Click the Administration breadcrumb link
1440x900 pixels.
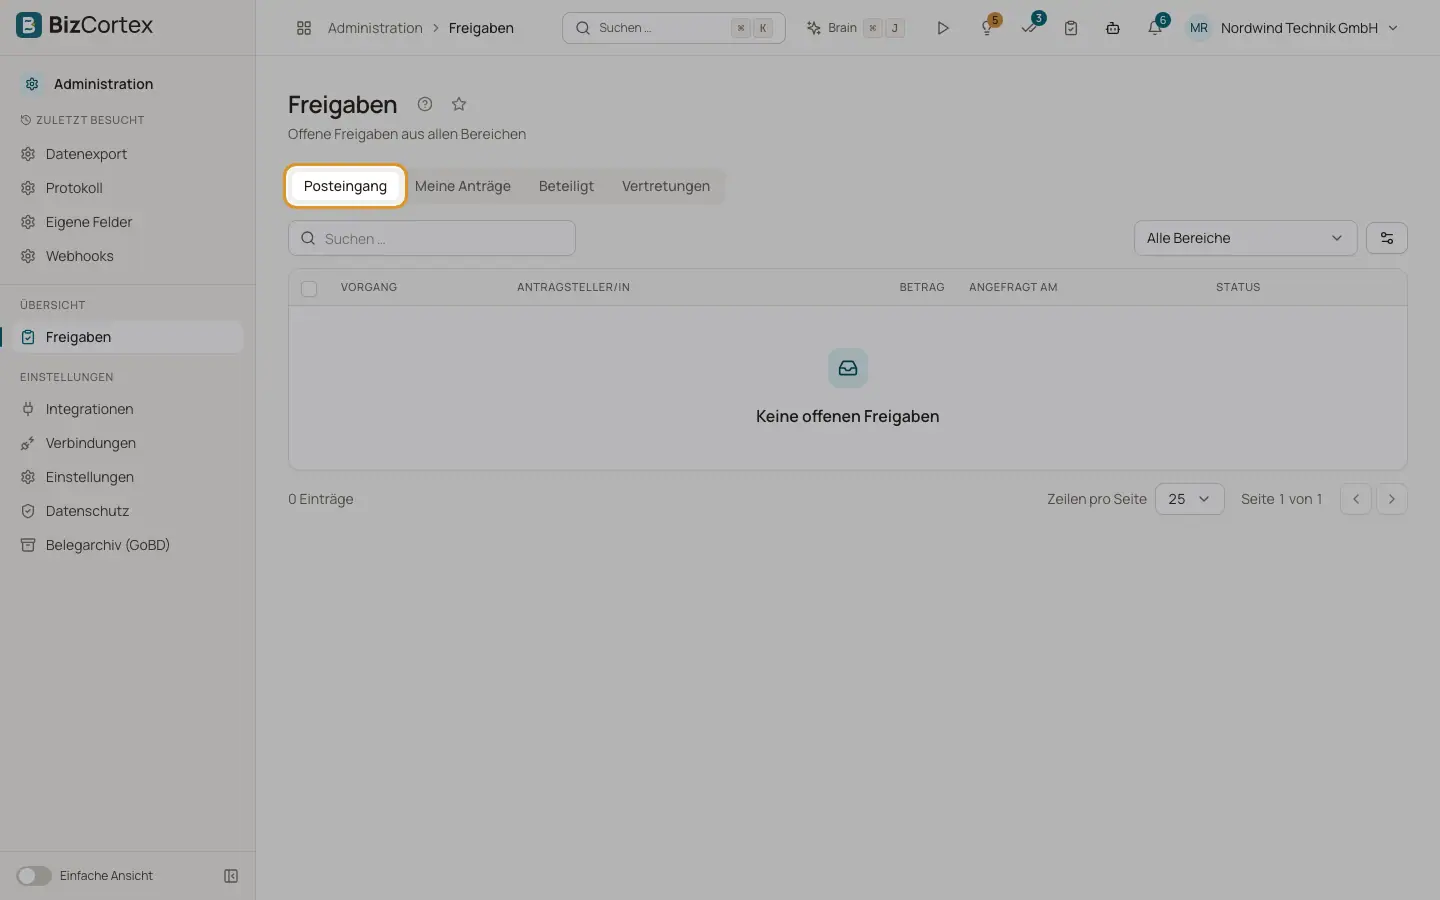pos(375,28)
